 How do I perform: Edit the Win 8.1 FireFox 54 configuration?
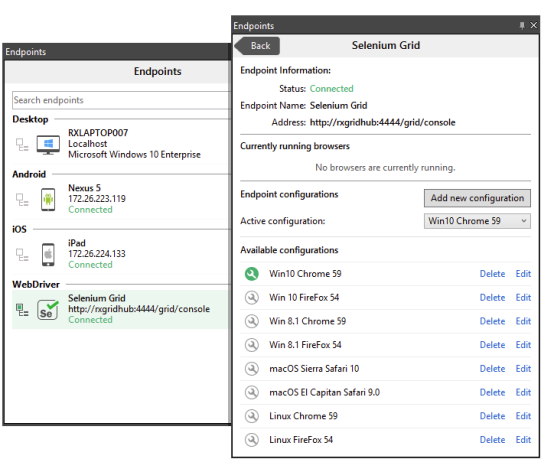(x=523, y=345)
